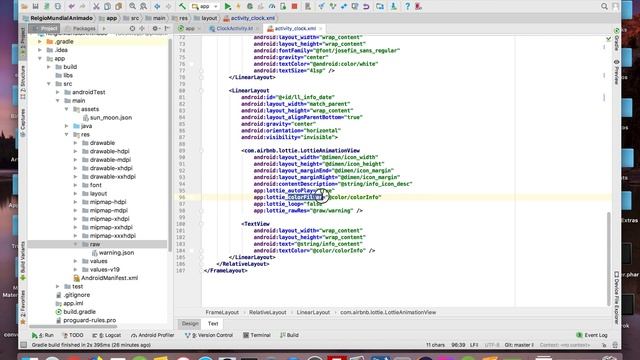640x360 pixels.
Task: Click the Paste clipboard icon
Action: (118, 7)
